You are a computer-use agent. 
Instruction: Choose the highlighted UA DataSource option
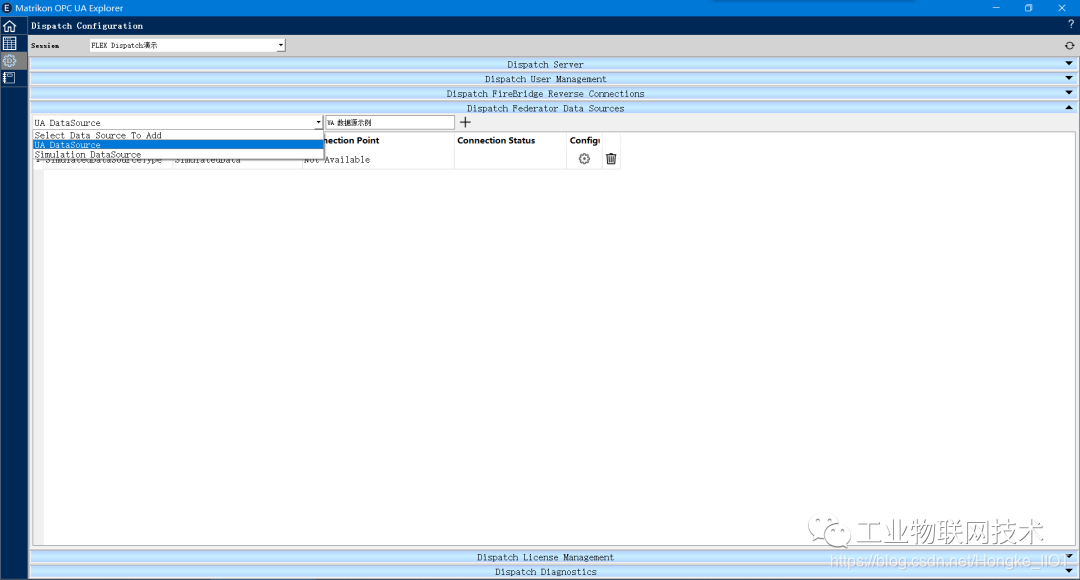[x=178, y=145]
